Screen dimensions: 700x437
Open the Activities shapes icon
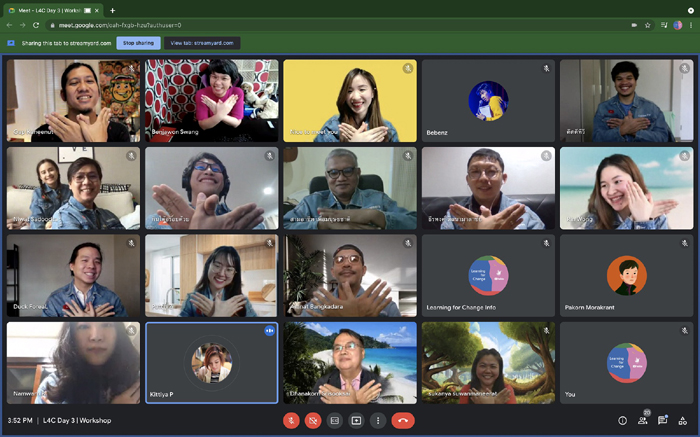(683, 420)
